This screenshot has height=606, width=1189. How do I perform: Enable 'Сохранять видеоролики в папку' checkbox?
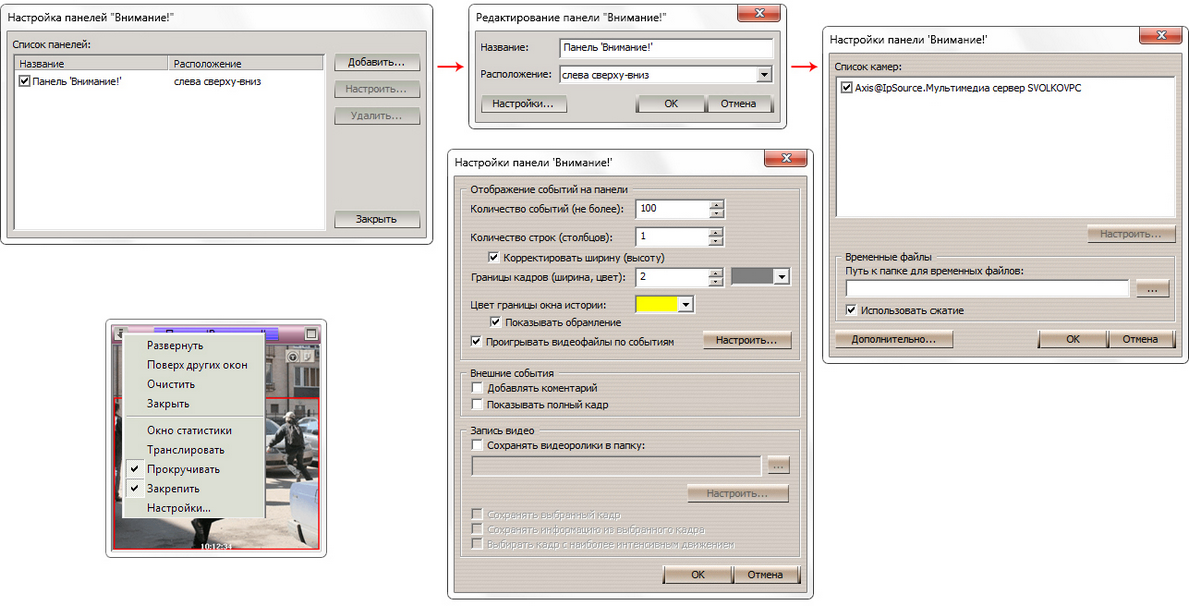click(x=478, y=445)
